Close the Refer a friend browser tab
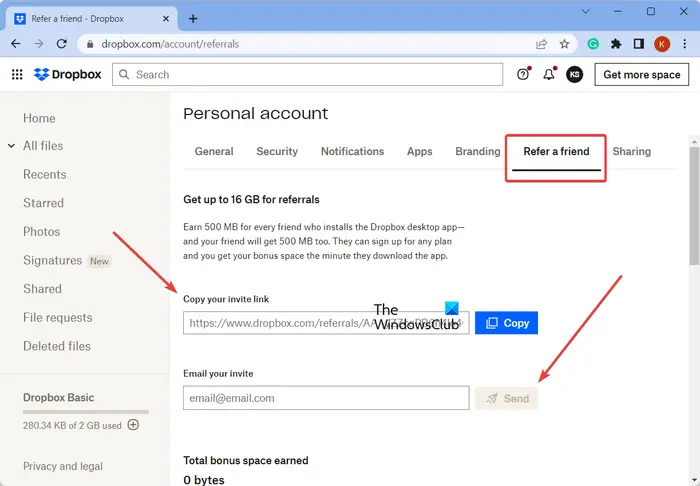 tap(166, 19)
